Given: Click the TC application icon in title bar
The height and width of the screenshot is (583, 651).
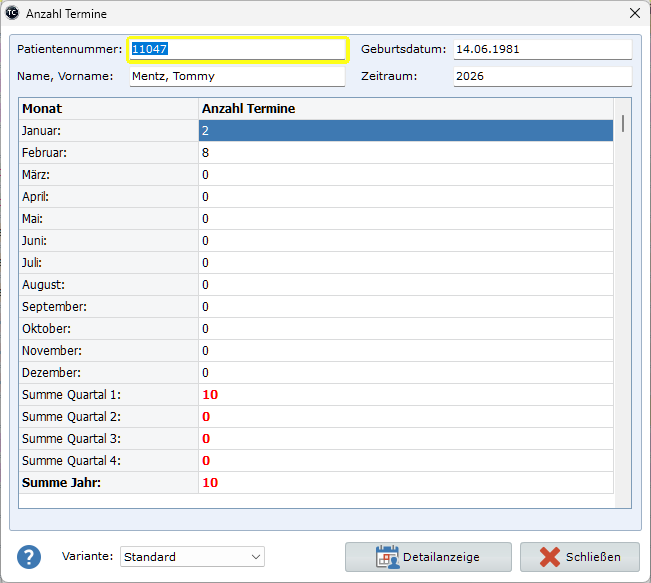Looking at the screenshot, I should tap(12, 14).
